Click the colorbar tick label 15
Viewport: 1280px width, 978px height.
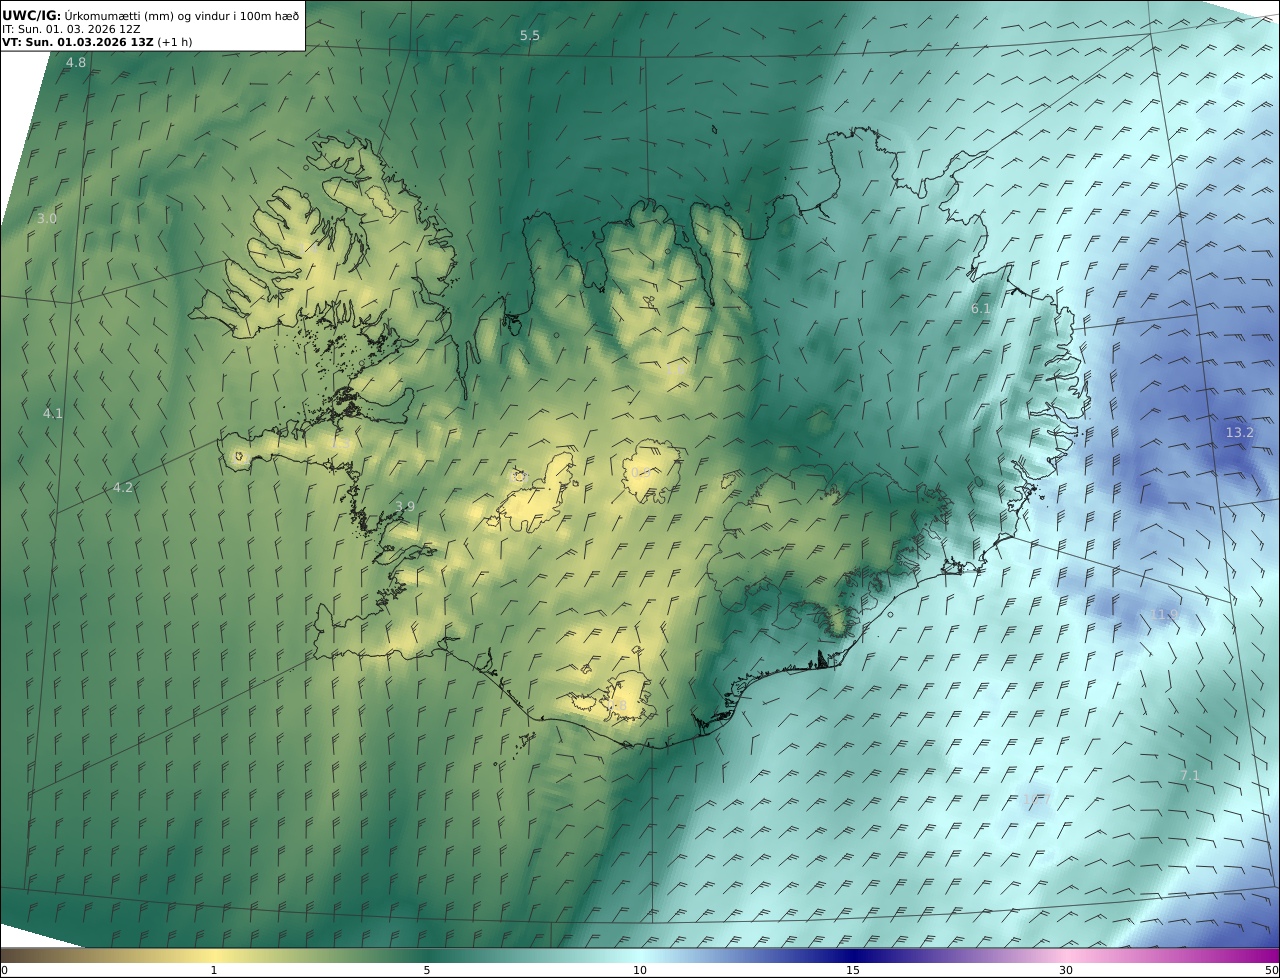click(853, 971)
